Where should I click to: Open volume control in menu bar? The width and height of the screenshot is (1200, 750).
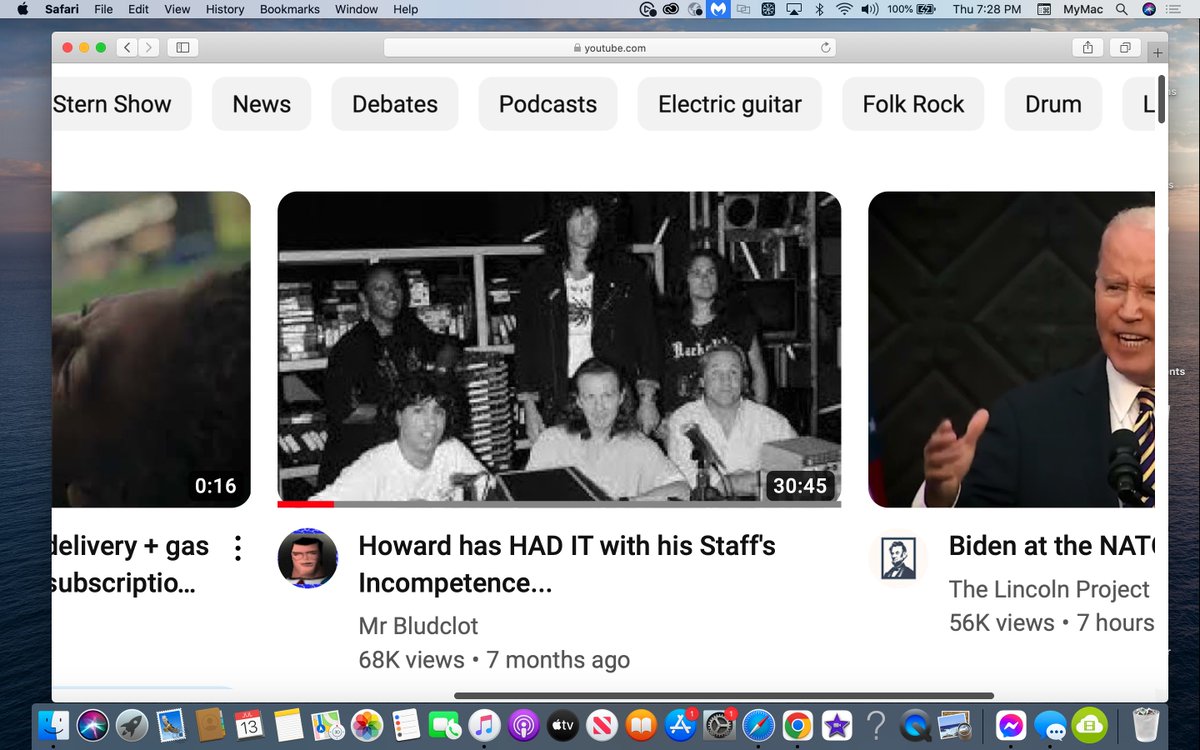tap(869, 9)
